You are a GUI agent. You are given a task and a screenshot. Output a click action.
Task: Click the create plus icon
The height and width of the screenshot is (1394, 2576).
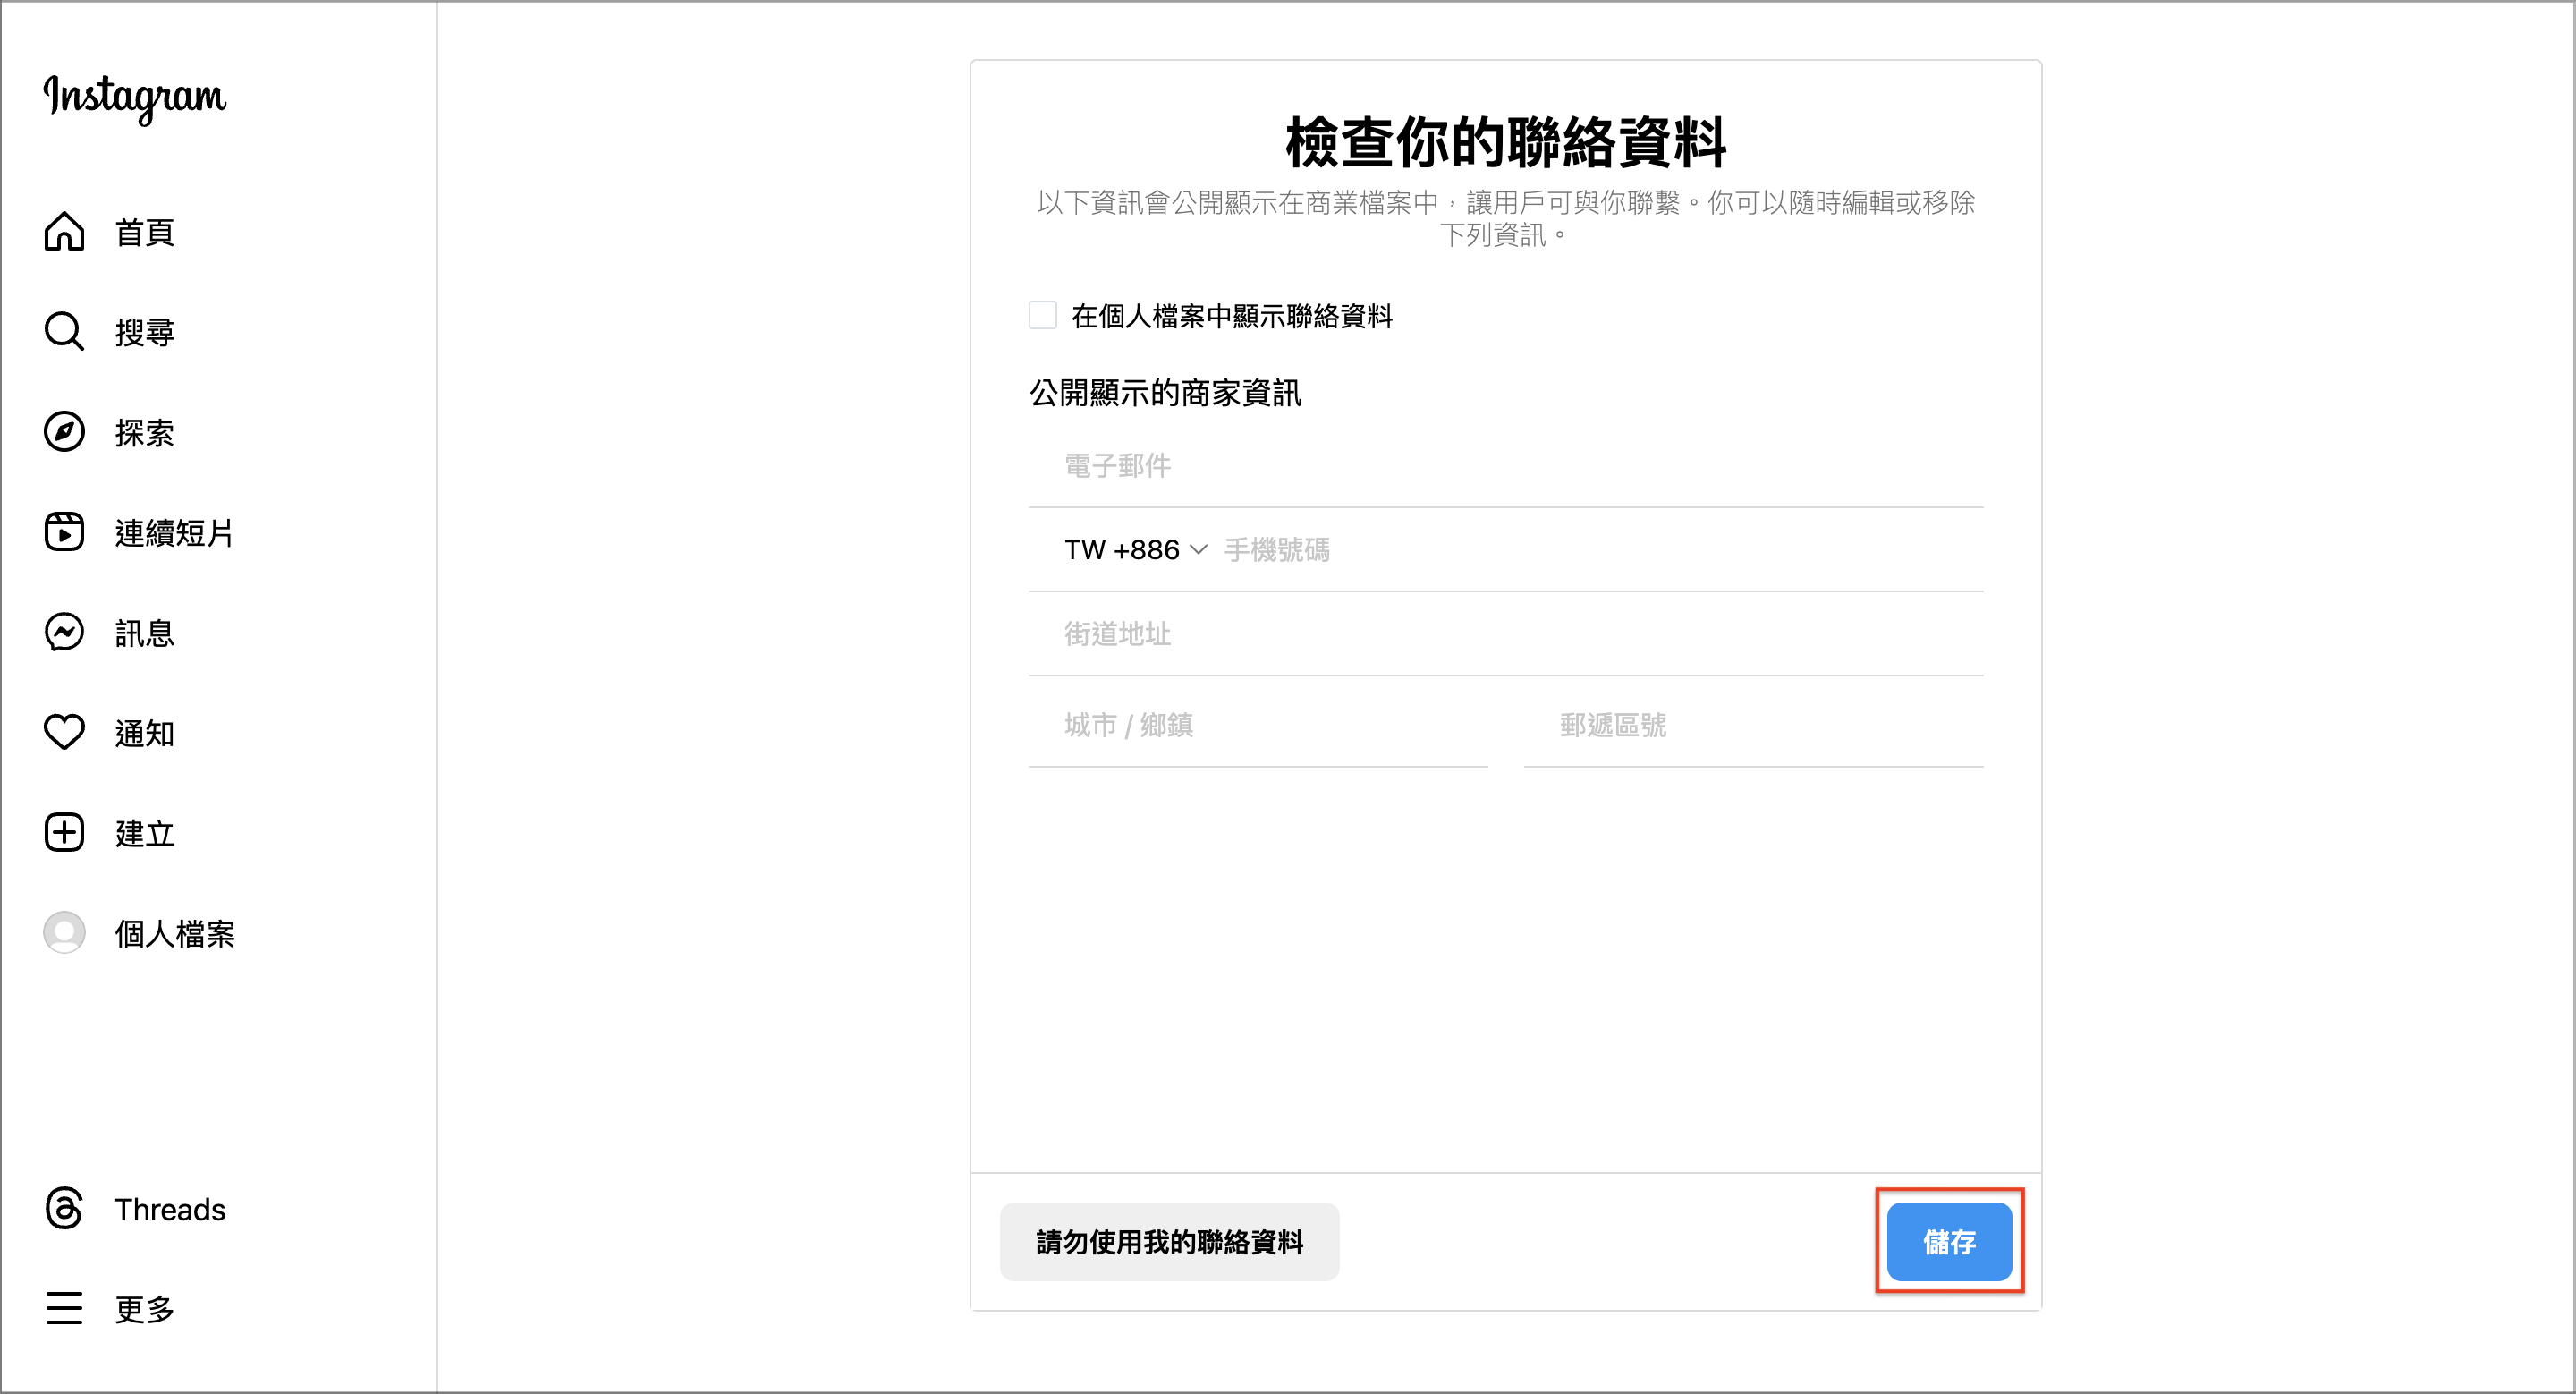[x=64, y=832]
